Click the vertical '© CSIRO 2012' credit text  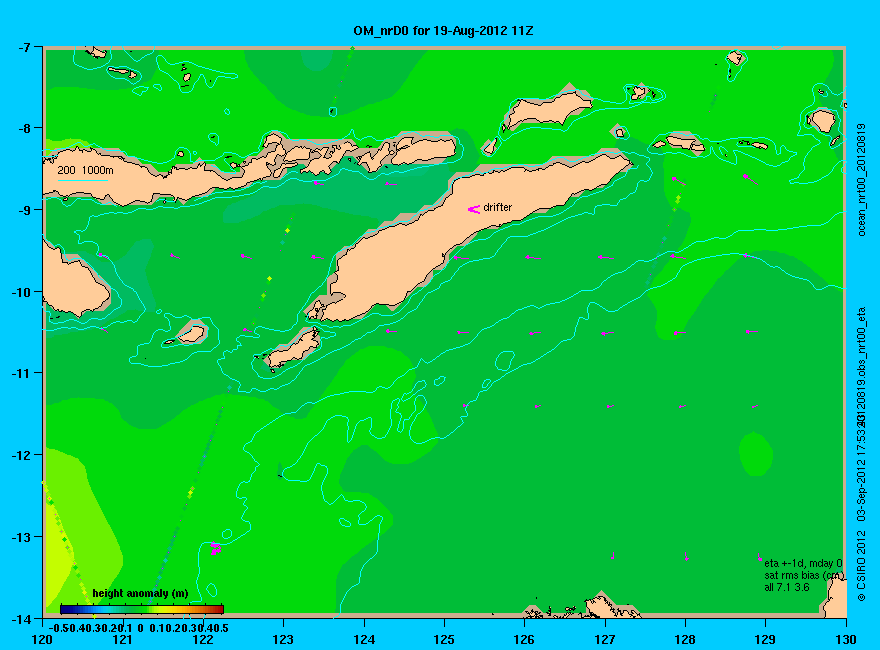pyautogui.click(x=862, y=568)
